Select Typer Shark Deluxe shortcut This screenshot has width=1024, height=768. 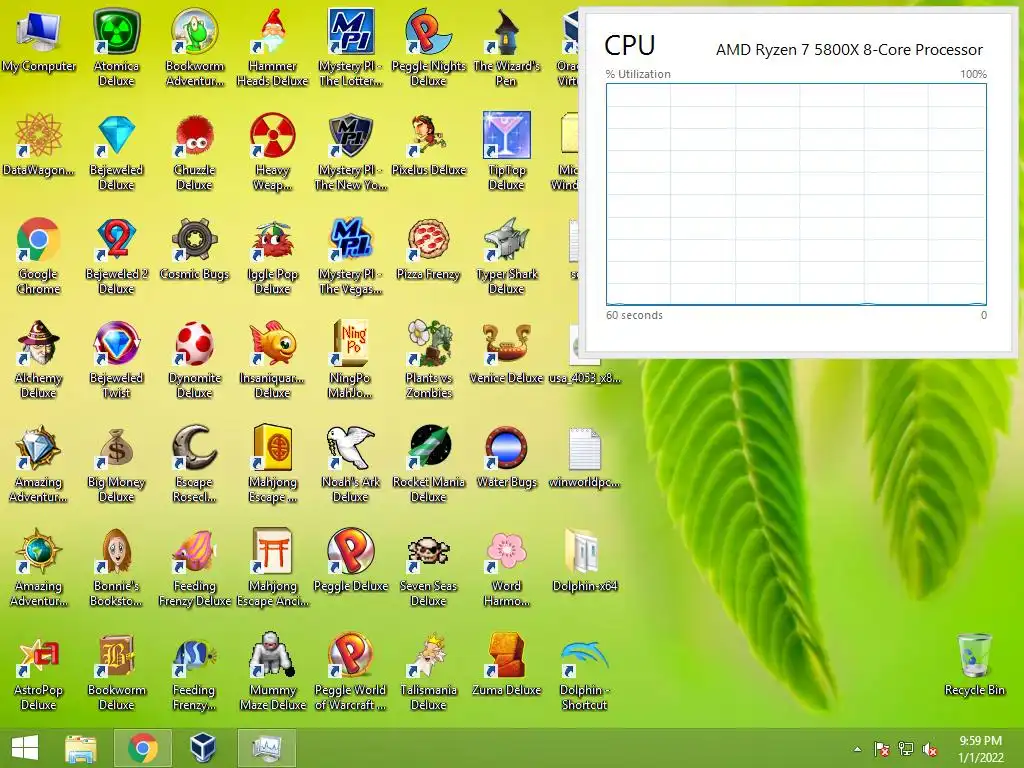click(506, 240)
